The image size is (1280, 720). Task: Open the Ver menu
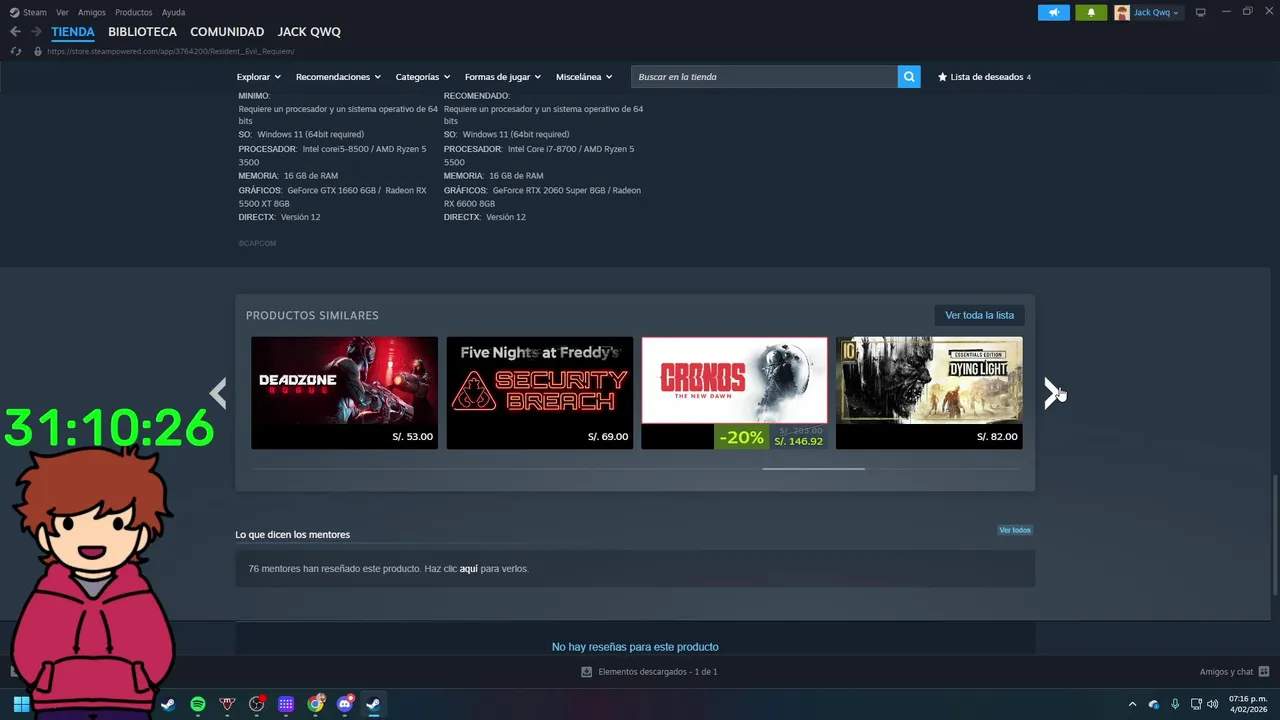(62, 13)
